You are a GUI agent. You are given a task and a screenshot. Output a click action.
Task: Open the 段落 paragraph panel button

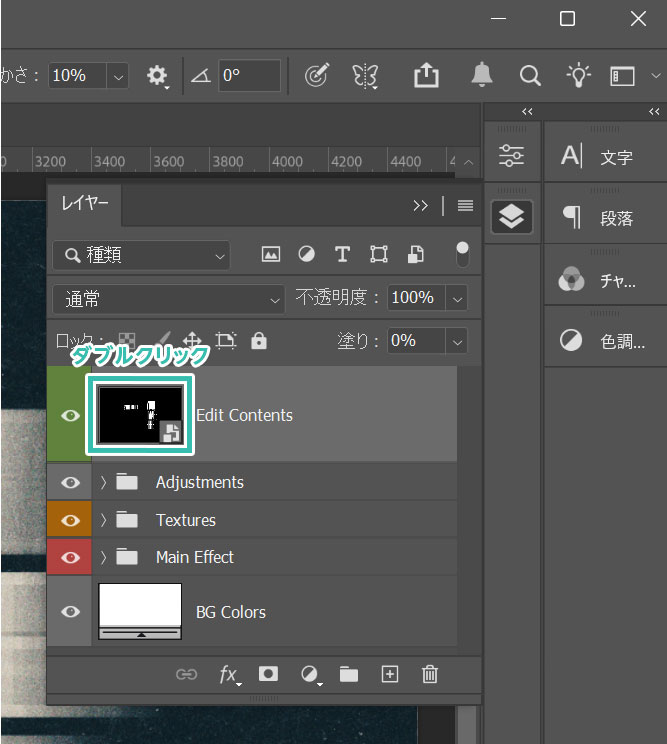(x=601, y=218)
